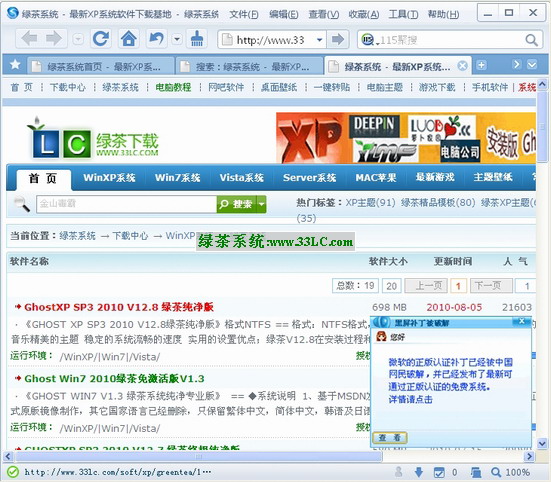Select the Vista系统 nav tab
The width and height of the screenshot is (551, 482).
(x=242, y=177)
